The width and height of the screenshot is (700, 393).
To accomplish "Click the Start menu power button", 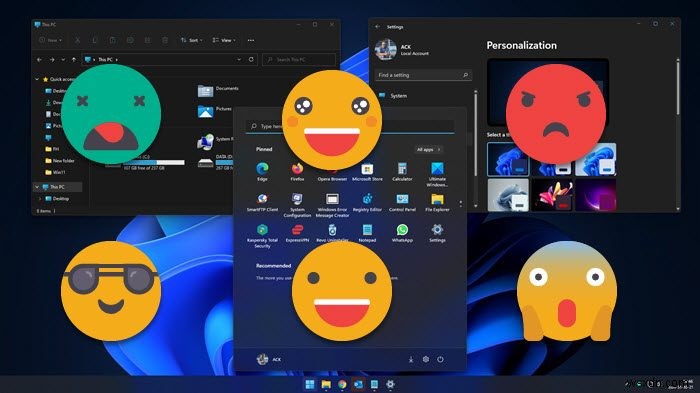I will [440, 359].
